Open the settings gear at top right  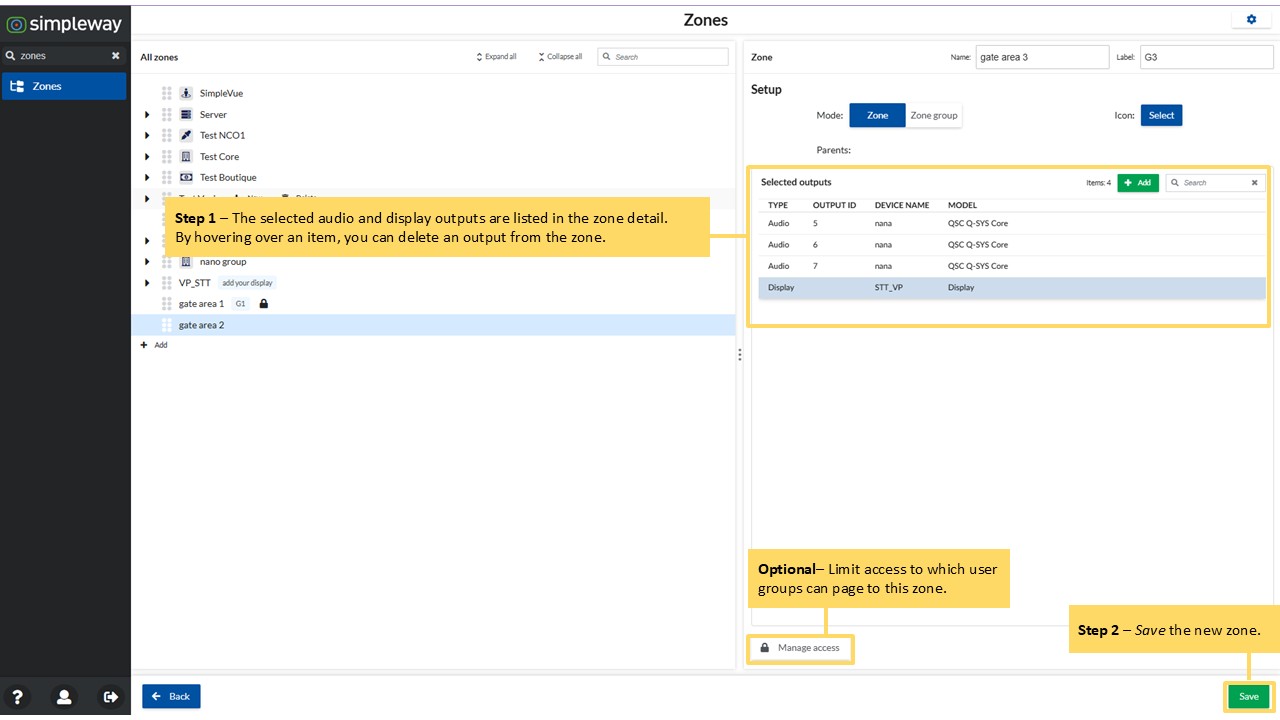point(1251,19)
